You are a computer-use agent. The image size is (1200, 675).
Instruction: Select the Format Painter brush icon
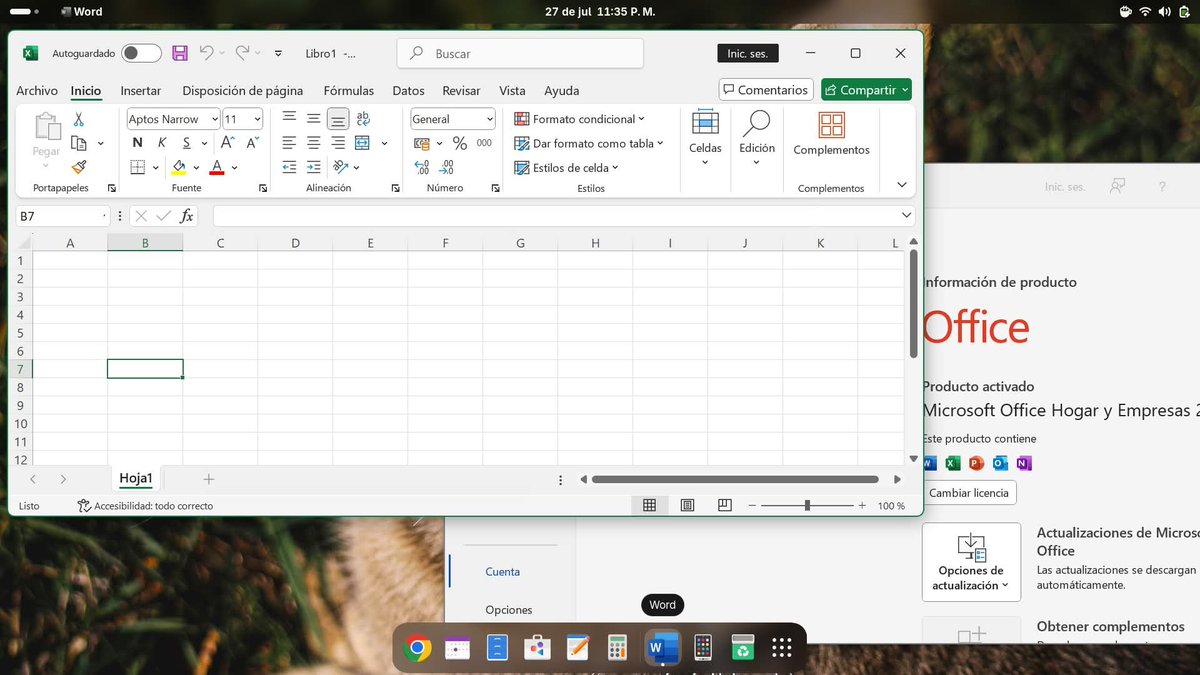point(78,168)
